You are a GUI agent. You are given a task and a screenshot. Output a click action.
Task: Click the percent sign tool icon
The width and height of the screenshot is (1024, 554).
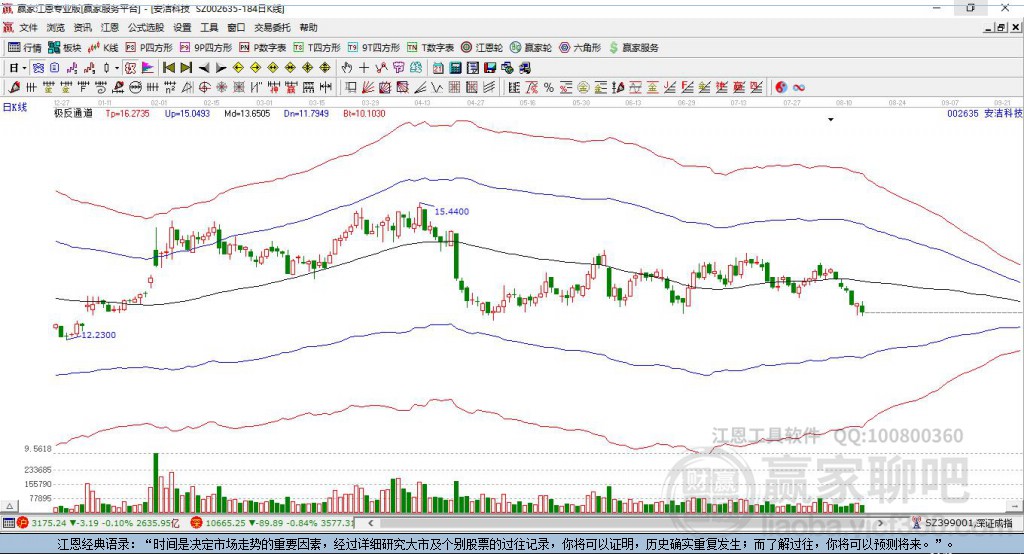pyautogui.click(x=549, y=88)
